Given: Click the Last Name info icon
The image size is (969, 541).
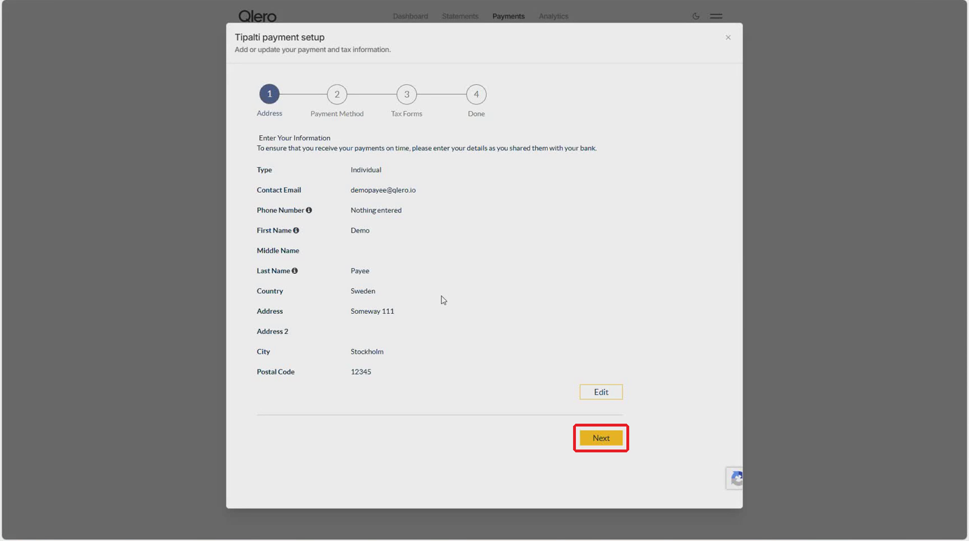Looking at the screenshot, I should point(295,271).
